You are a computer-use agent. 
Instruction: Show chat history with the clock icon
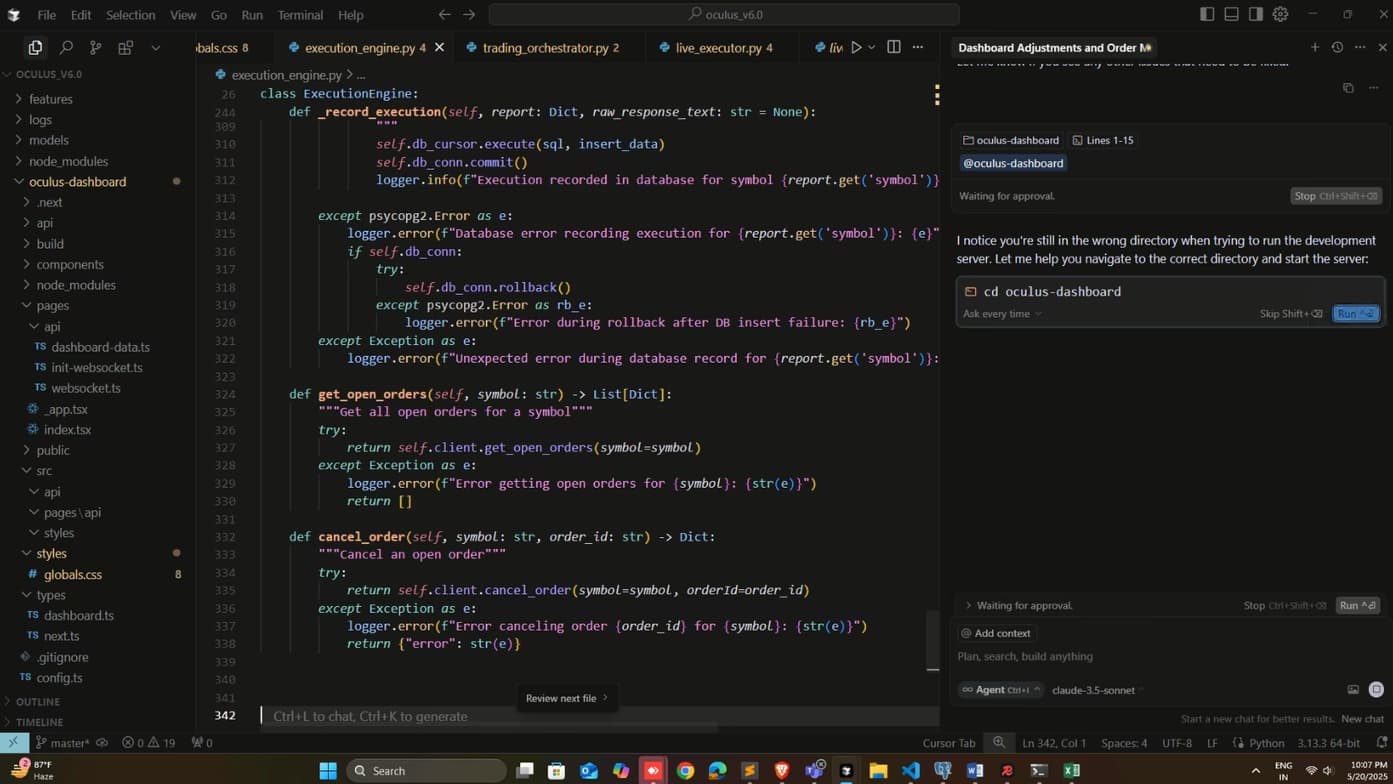[x=1337, y=47]
